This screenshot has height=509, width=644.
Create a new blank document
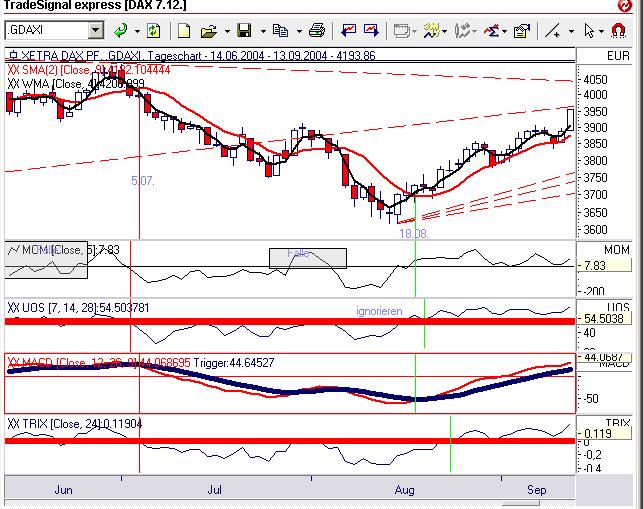point(184,31)
